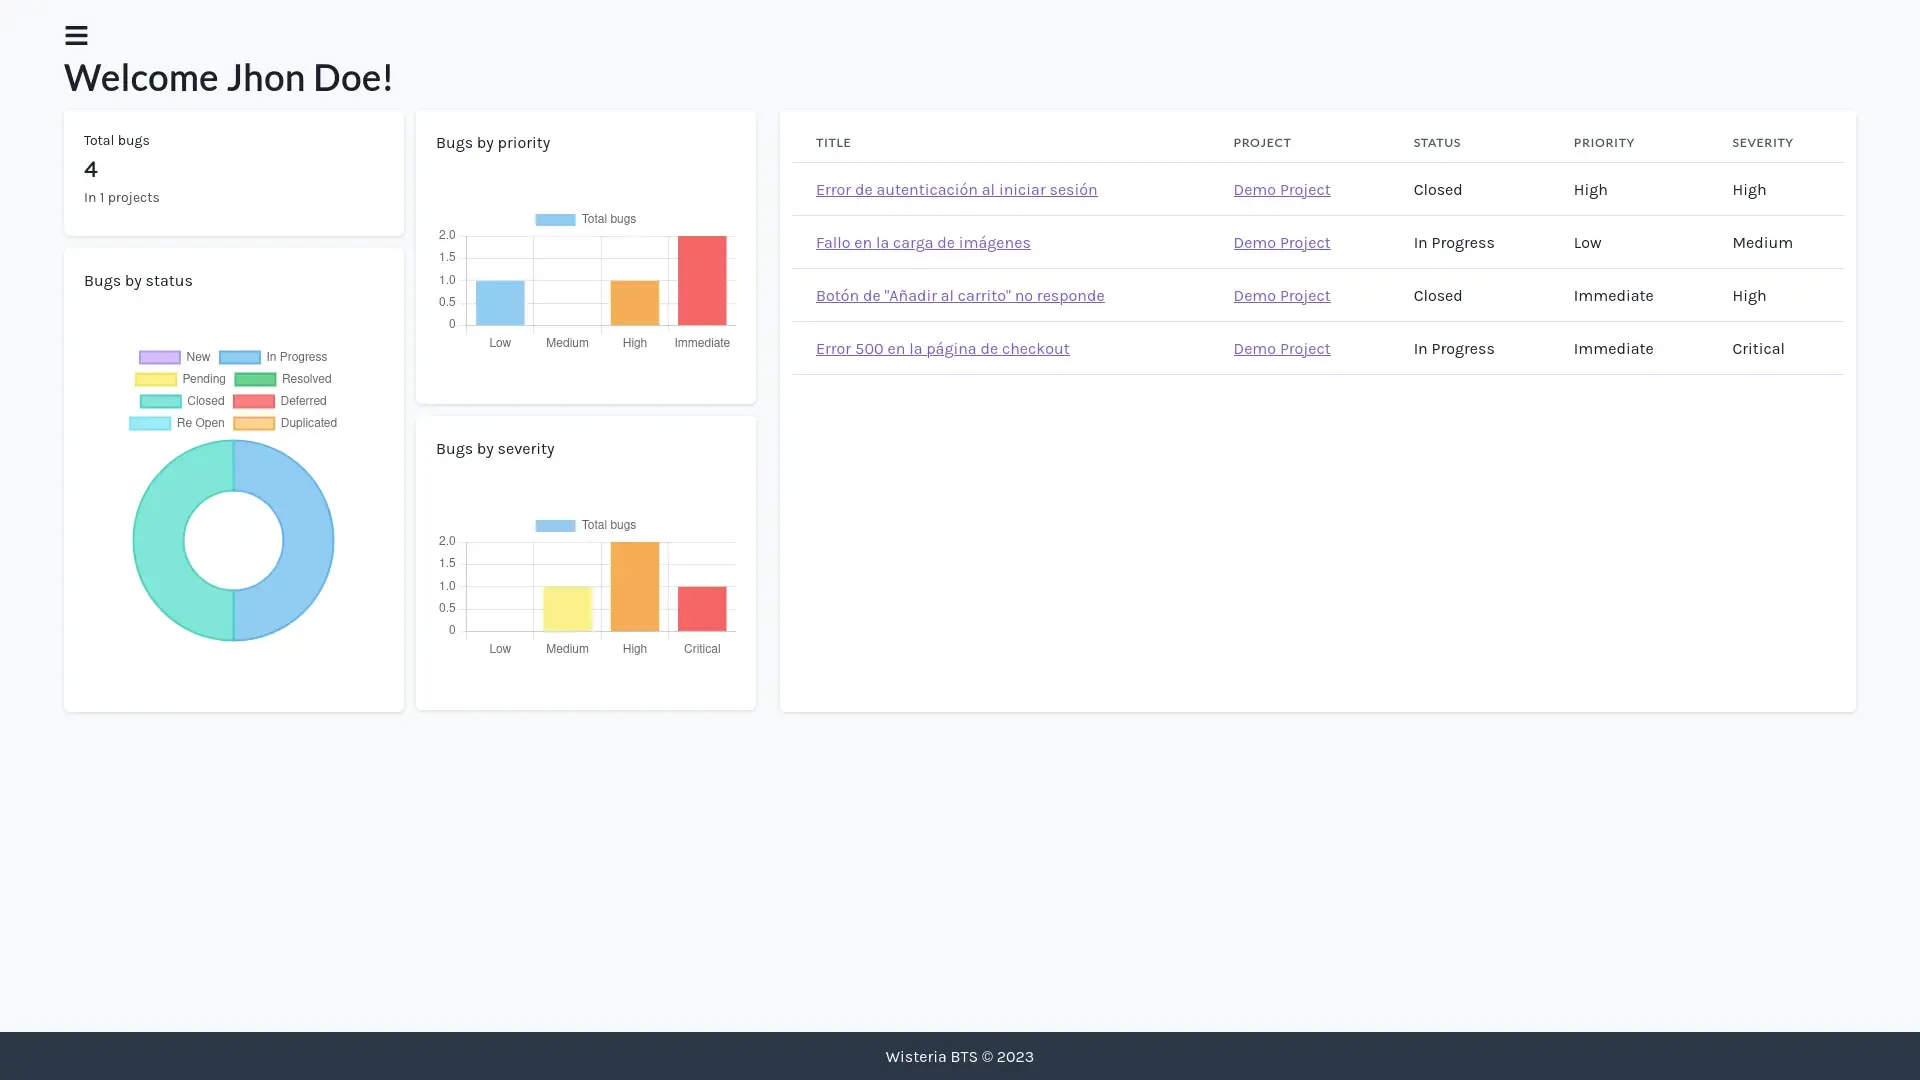
Task: Click 'Bugs by priority' heading
Action: pyautogui.click(x=493, y=143)
